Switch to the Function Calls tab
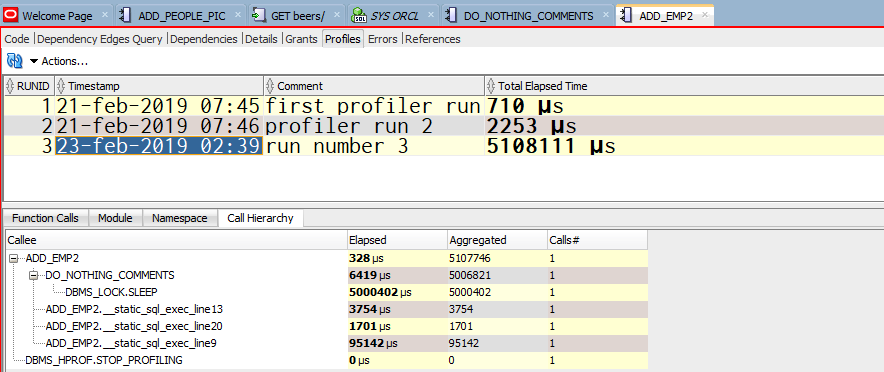Image resolution: width=884 pixels, height=372 pixels. click(46, 218)
